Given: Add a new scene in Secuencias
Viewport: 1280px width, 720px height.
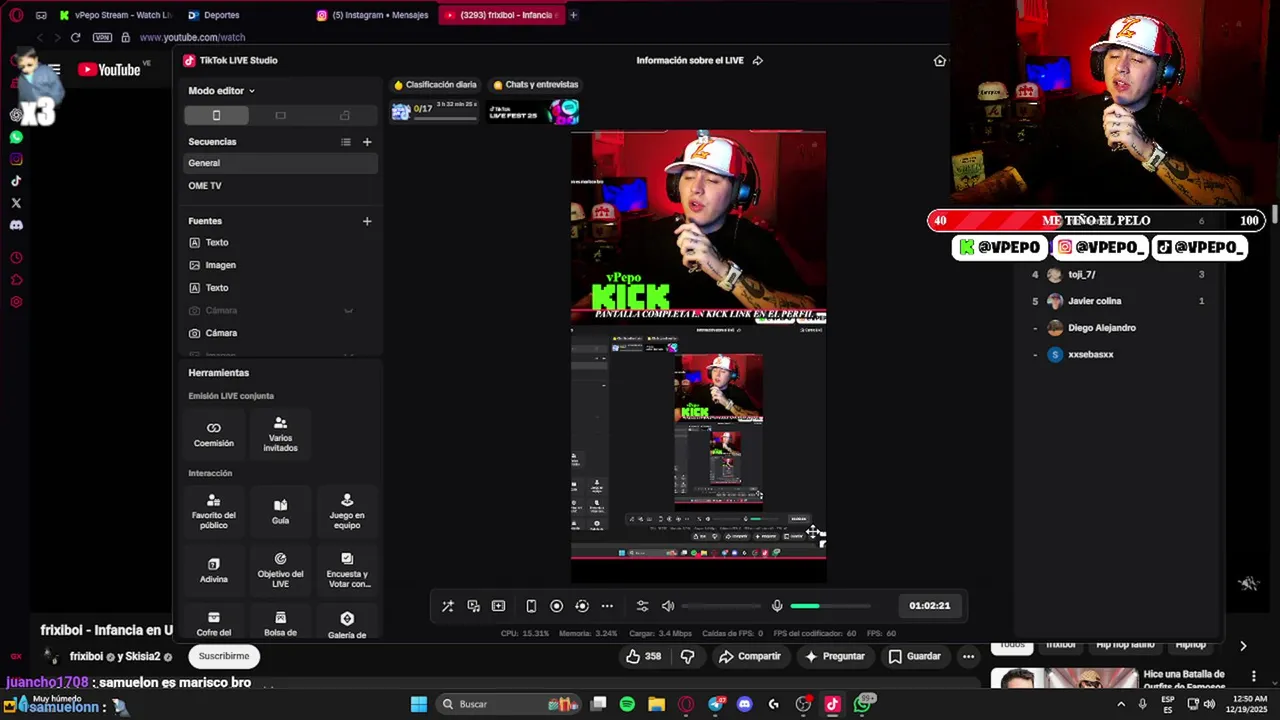Looking at the screenshot, I should click(x=367, y=142).
